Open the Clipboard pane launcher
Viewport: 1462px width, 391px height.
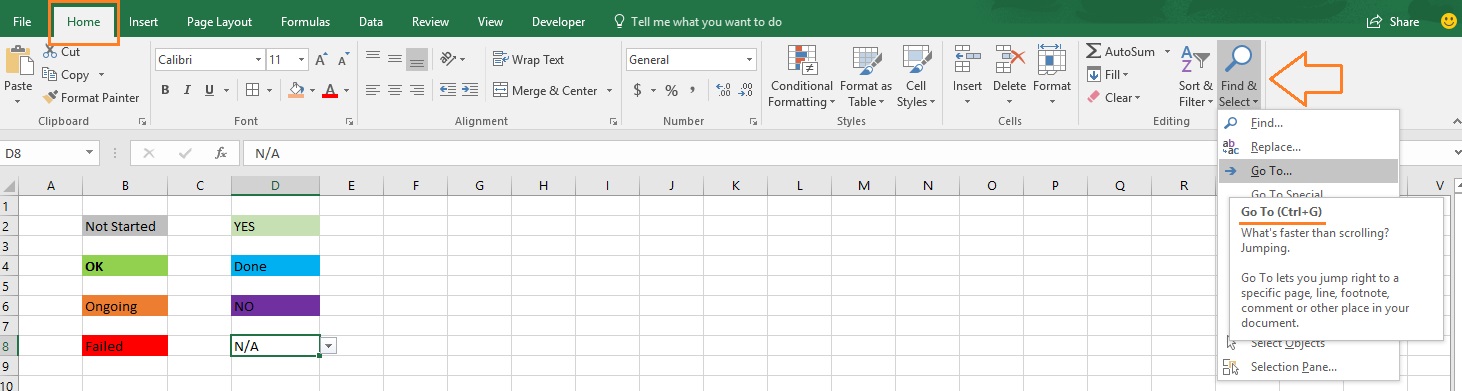pos(143,121)
